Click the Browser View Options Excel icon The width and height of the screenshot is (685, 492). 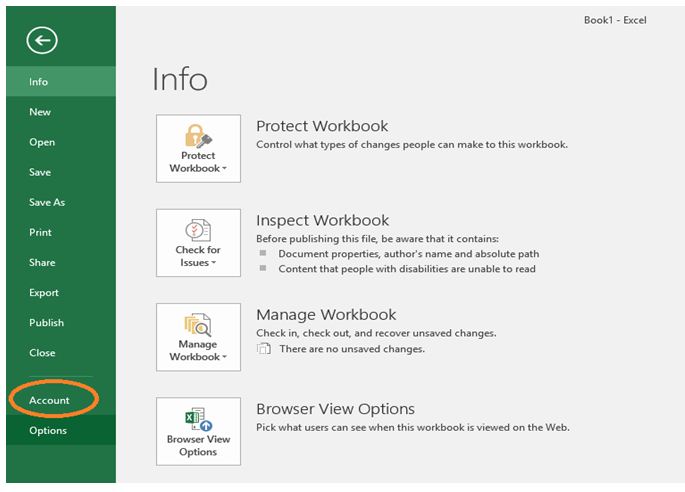(x=198, y=418)
